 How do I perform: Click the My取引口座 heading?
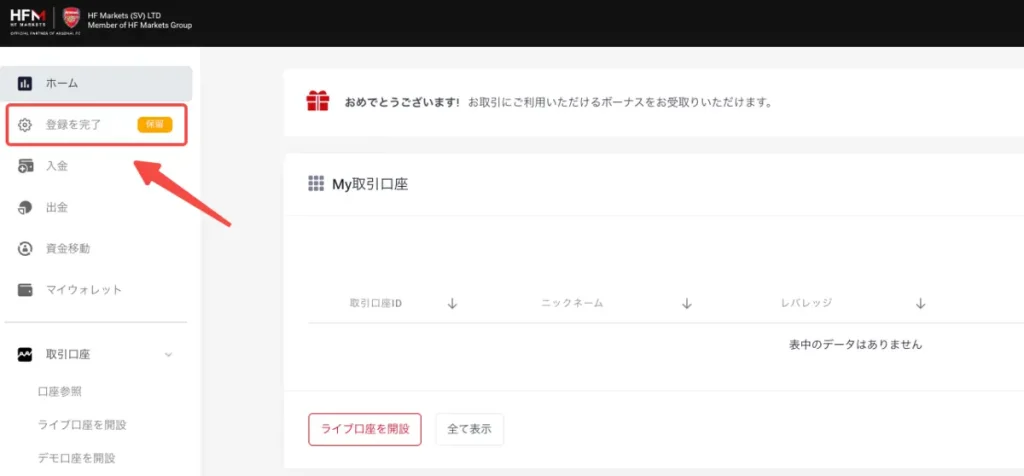pos(370,184)
